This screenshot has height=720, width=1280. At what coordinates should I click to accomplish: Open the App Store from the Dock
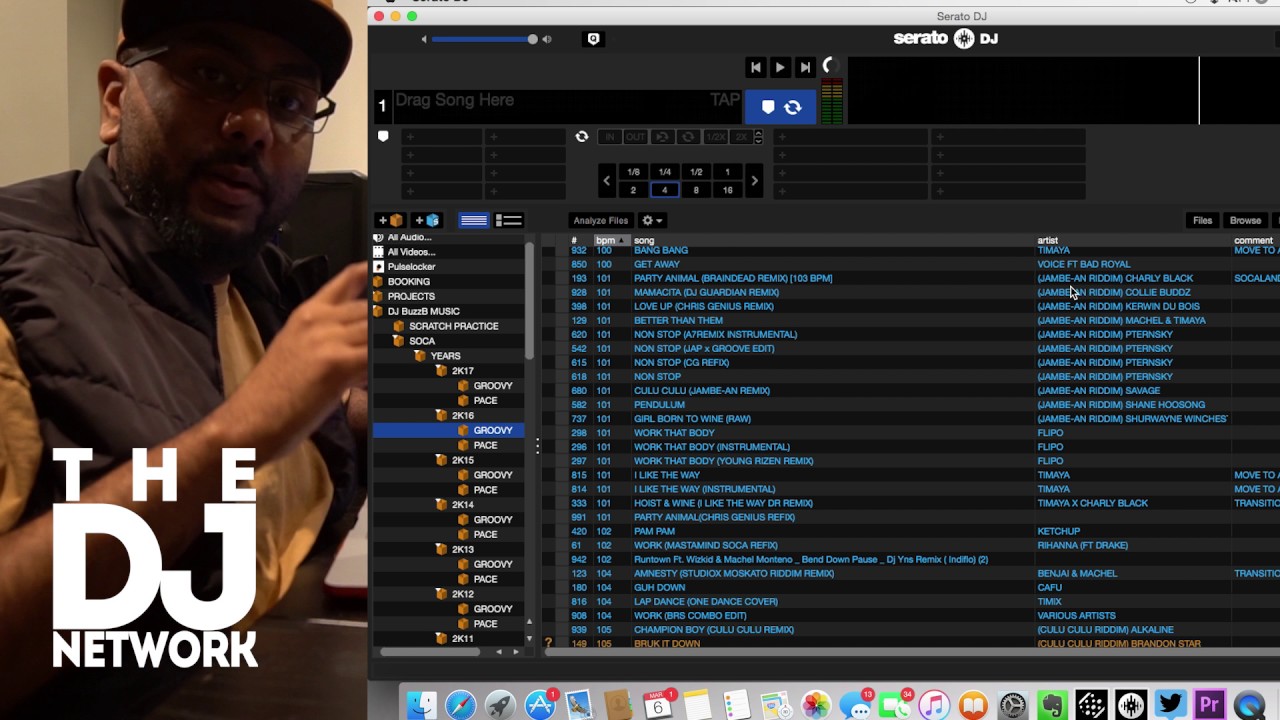pos(540,704)
